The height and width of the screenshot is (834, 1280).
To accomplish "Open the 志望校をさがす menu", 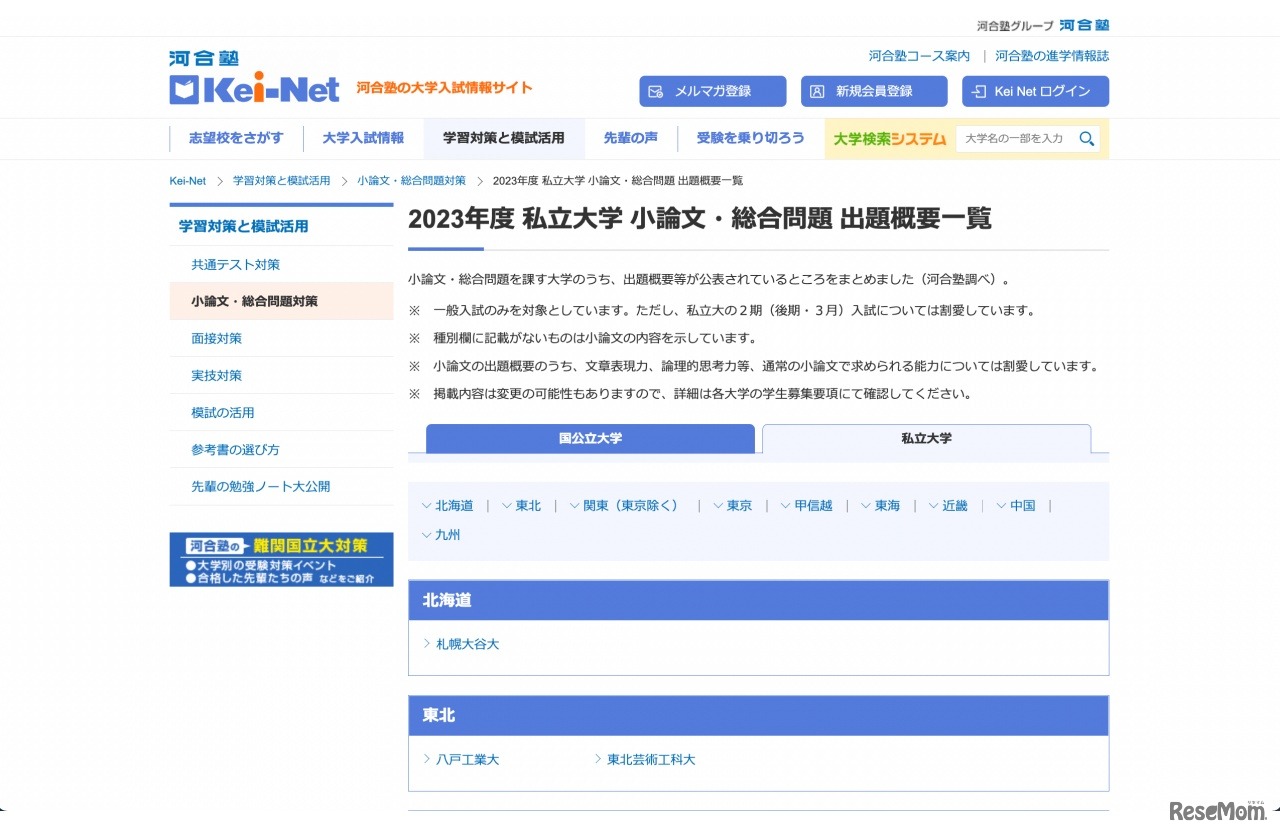I will pos(236,139).
